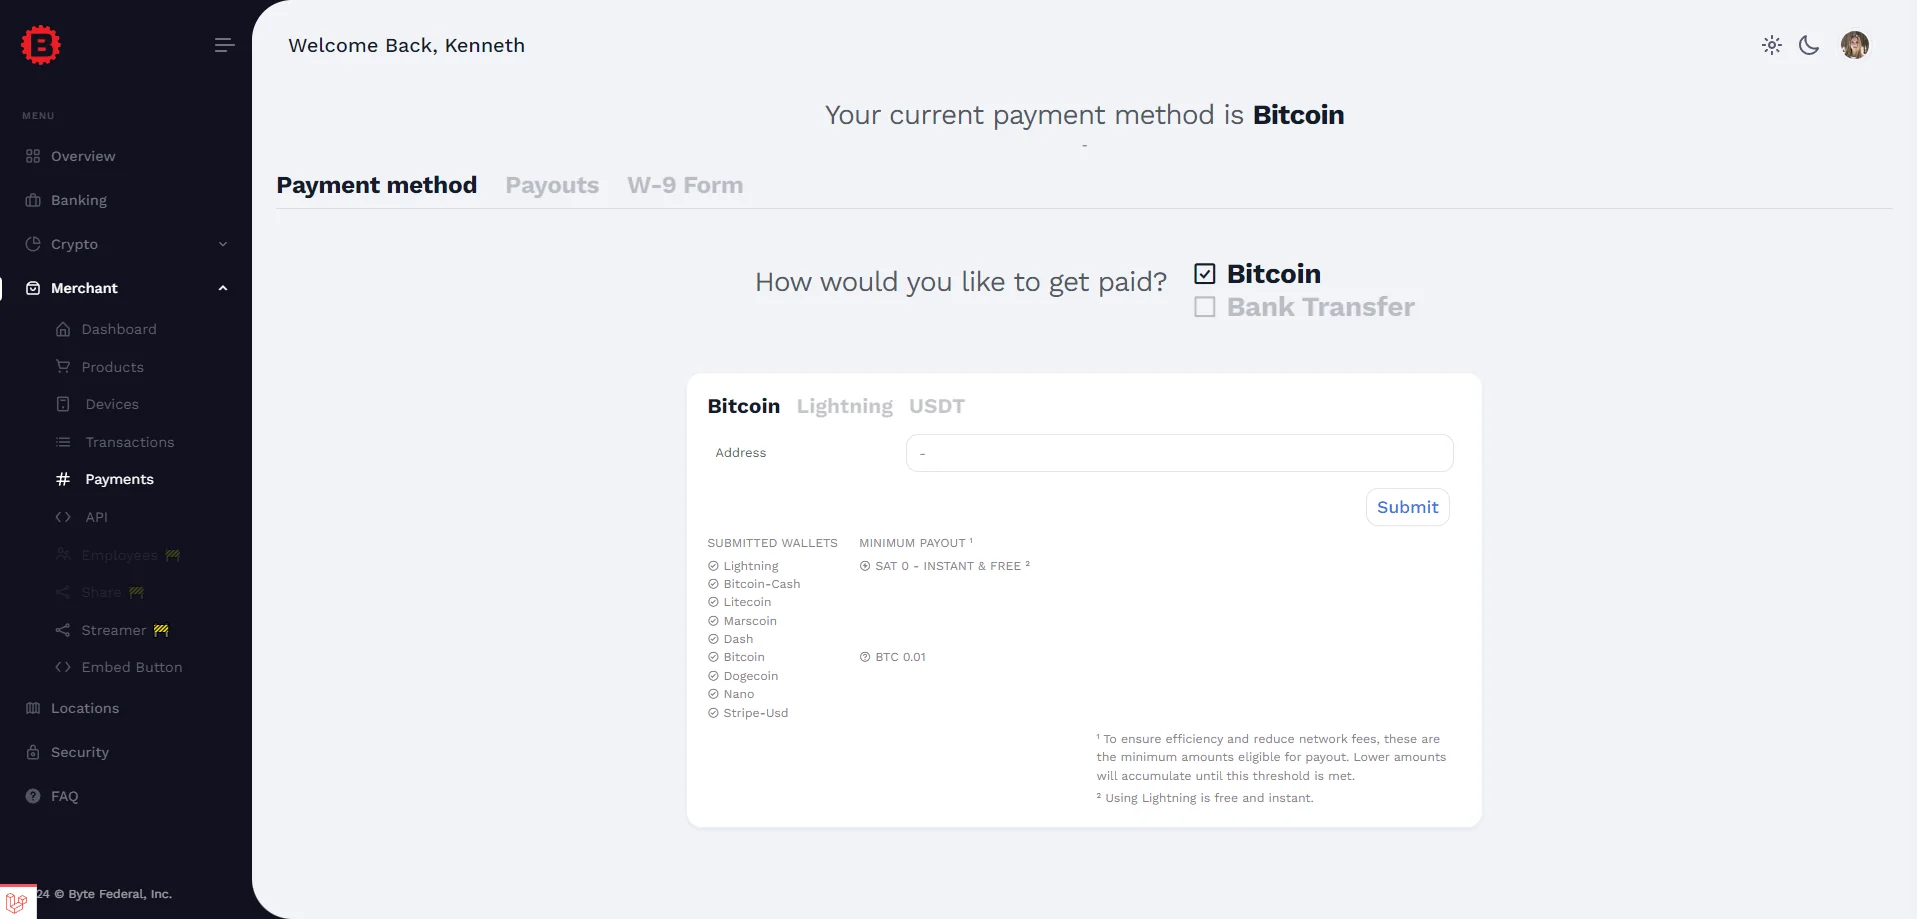The height and width of the screenshot is (919, 1917).
Task: Switch to light mode with sun icon
Action: [1771, 45]
